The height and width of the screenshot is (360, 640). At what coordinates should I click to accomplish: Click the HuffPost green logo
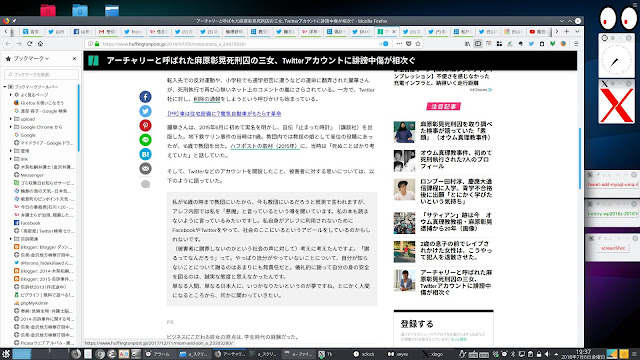pyautogui.click(x=93, y=61)
